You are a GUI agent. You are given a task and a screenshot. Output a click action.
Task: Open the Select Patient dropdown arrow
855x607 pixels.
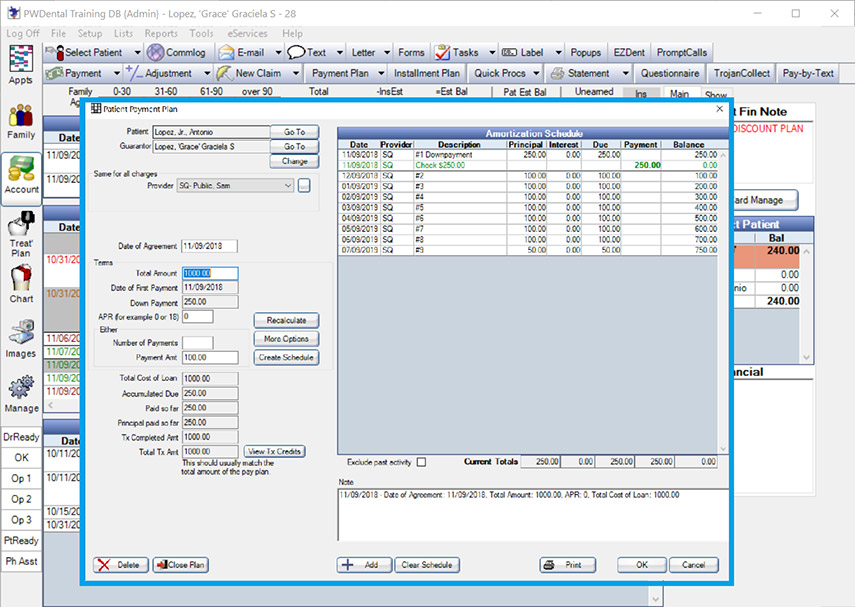pyautogui.click(x=137, y=52)
